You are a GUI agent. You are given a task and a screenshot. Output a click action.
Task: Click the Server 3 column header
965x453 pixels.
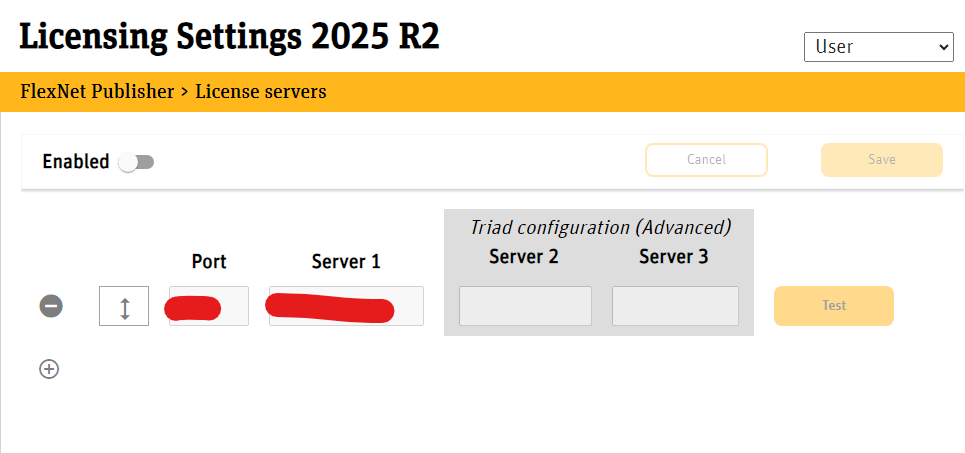674,257
